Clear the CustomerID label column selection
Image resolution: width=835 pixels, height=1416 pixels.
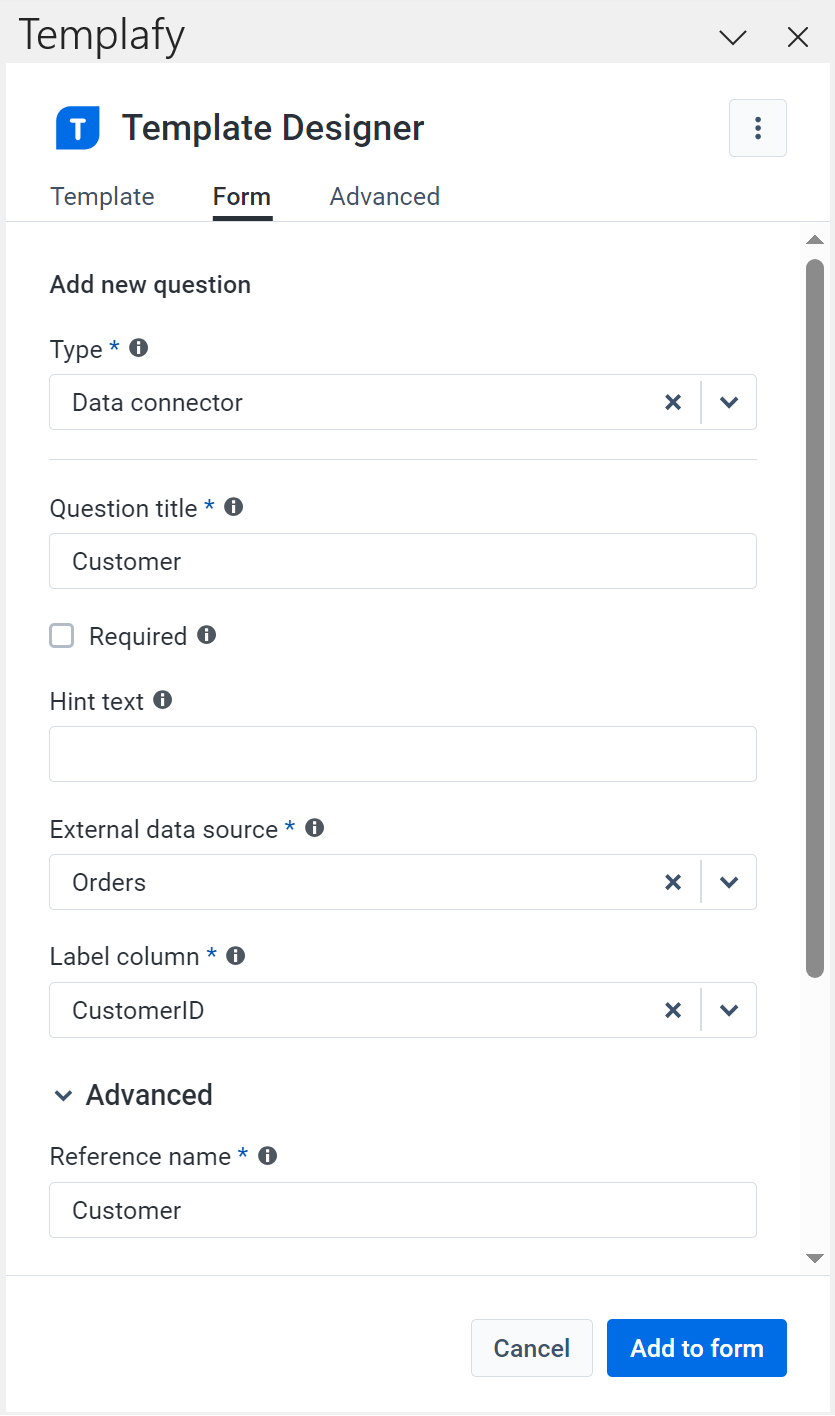[x=673, y=1010]
